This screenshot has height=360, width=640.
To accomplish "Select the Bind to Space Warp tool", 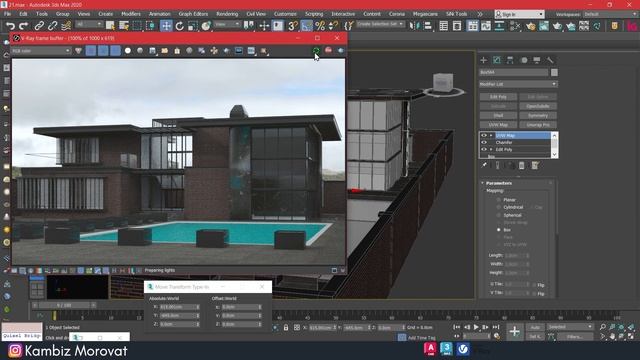I will click(x=66, y=26).
